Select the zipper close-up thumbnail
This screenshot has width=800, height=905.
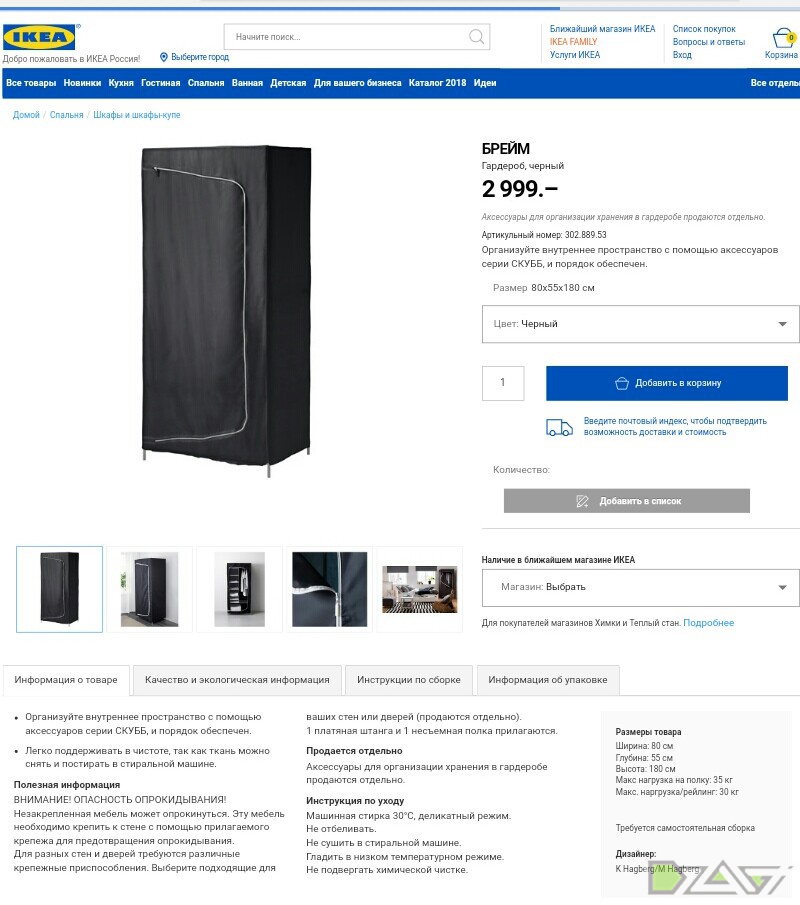click(x=330, y=589)
